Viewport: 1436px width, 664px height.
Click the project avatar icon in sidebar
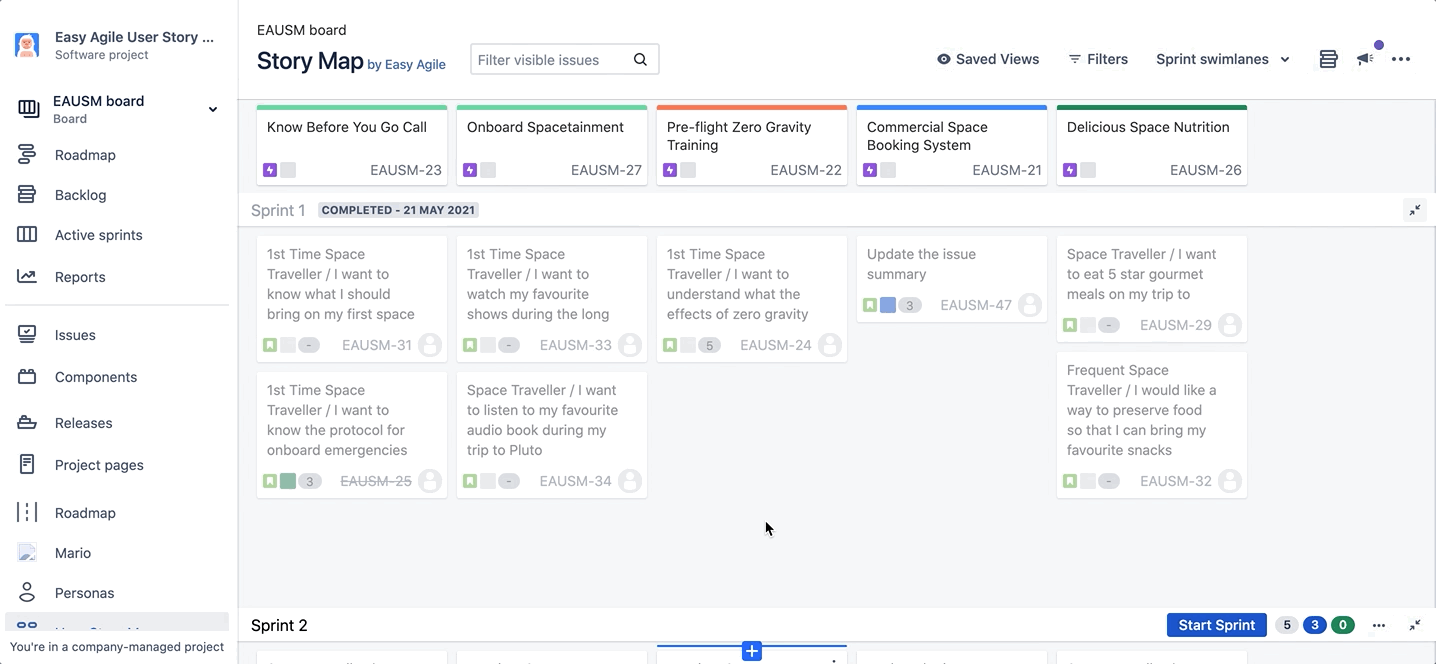[27, 45]
